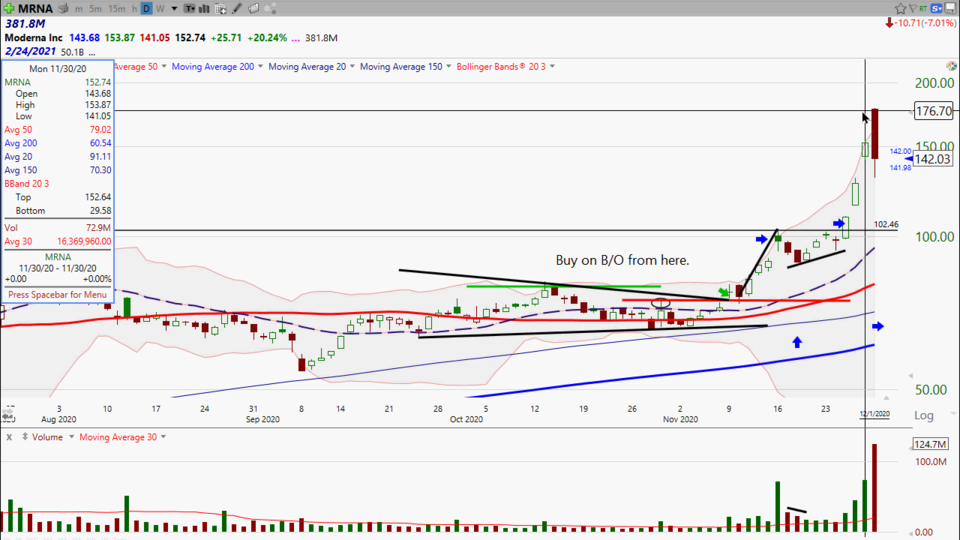Click the 12/1/2020 date cursor label

[x=874, y=414]
